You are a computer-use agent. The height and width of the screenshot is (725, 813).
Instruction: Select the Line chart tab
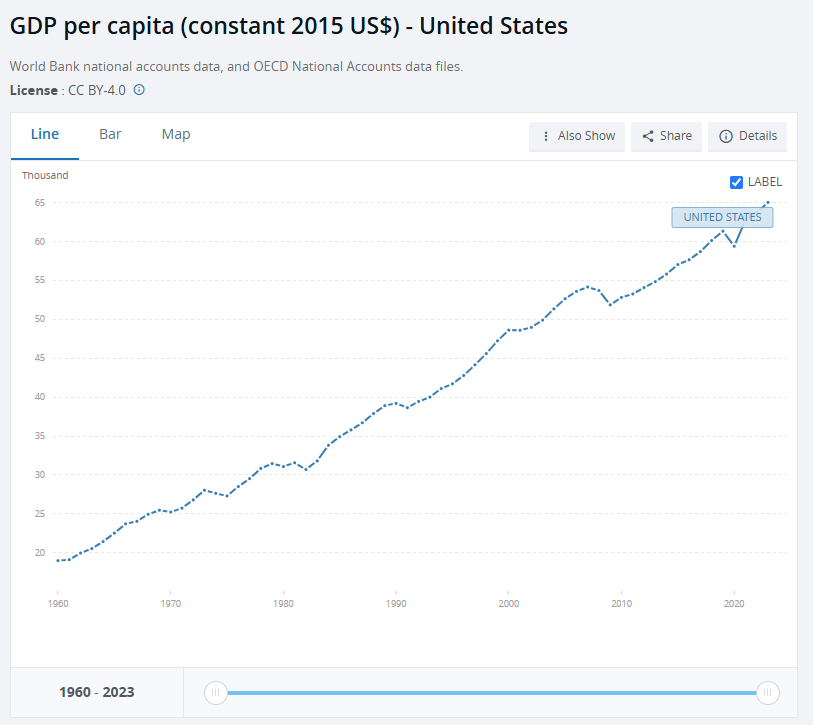pos(45,134)
